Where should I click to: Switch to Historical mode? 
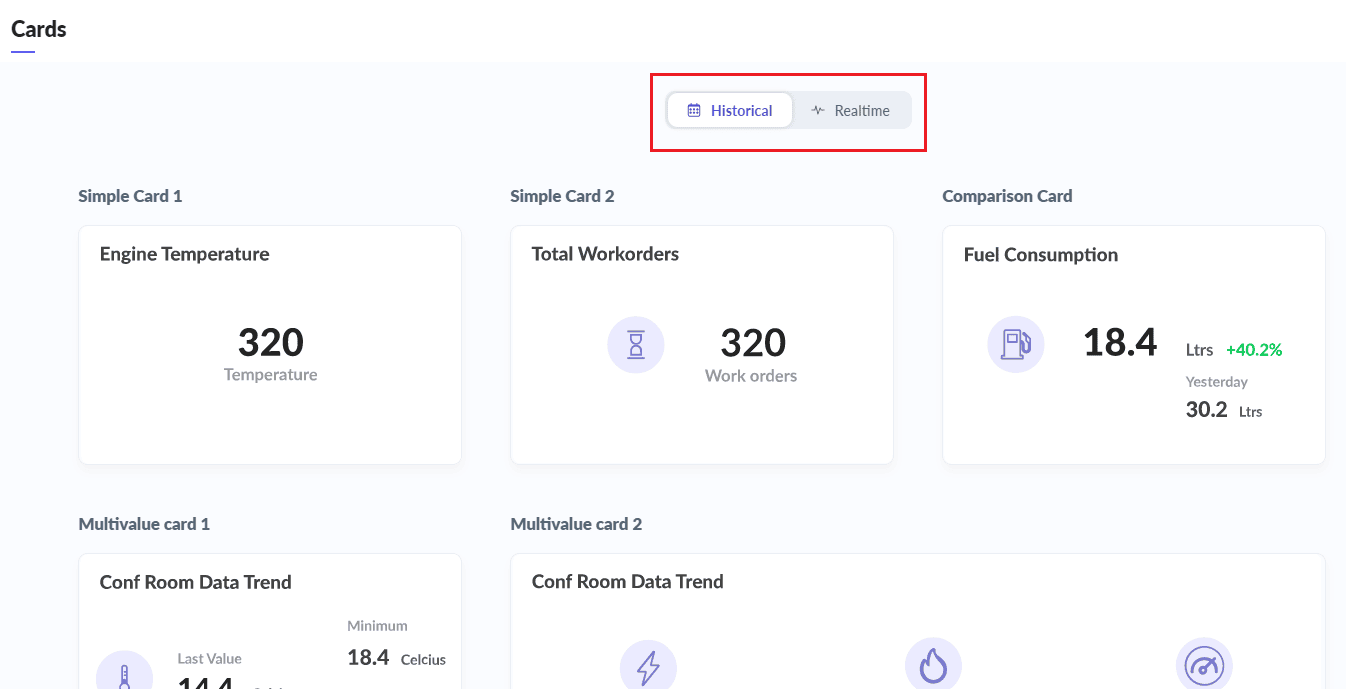coord(731,111)
